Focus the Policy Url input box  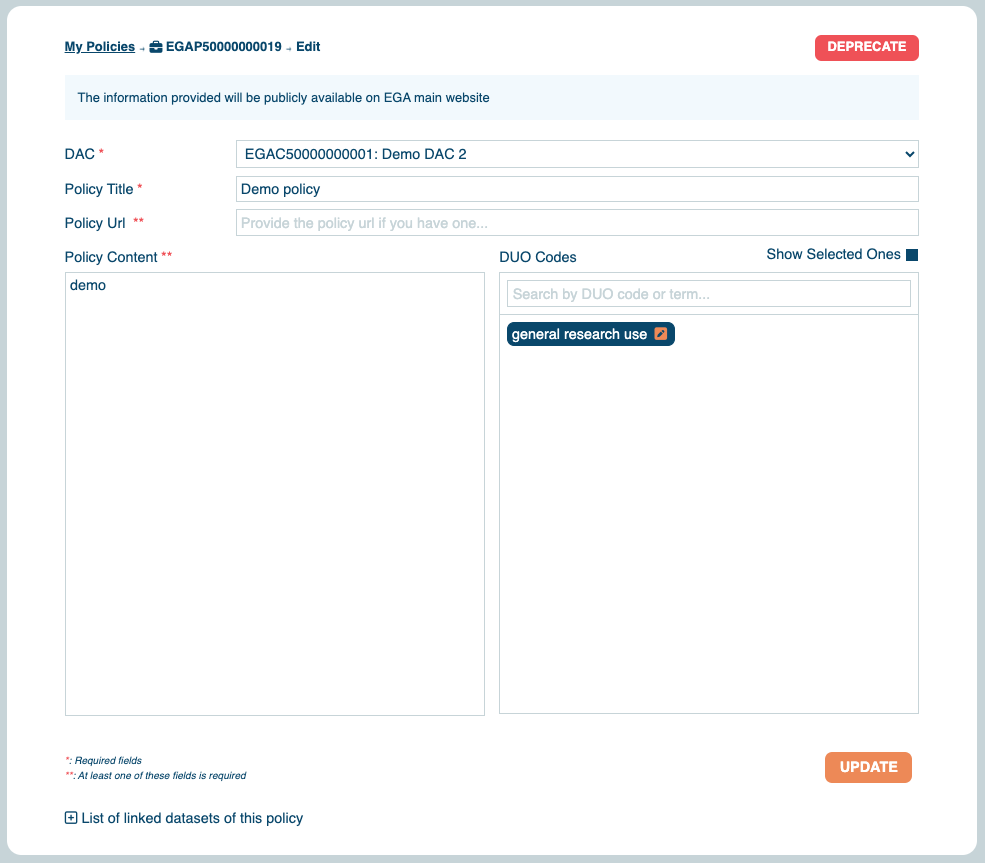576,223
